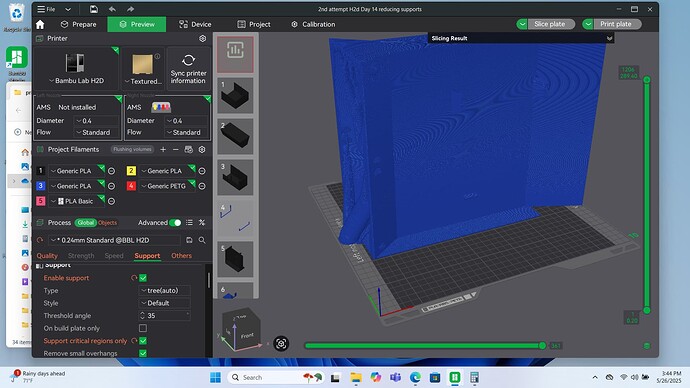Toggle the Enable support checkbox

pyautogui.click(x=143, y=278)
